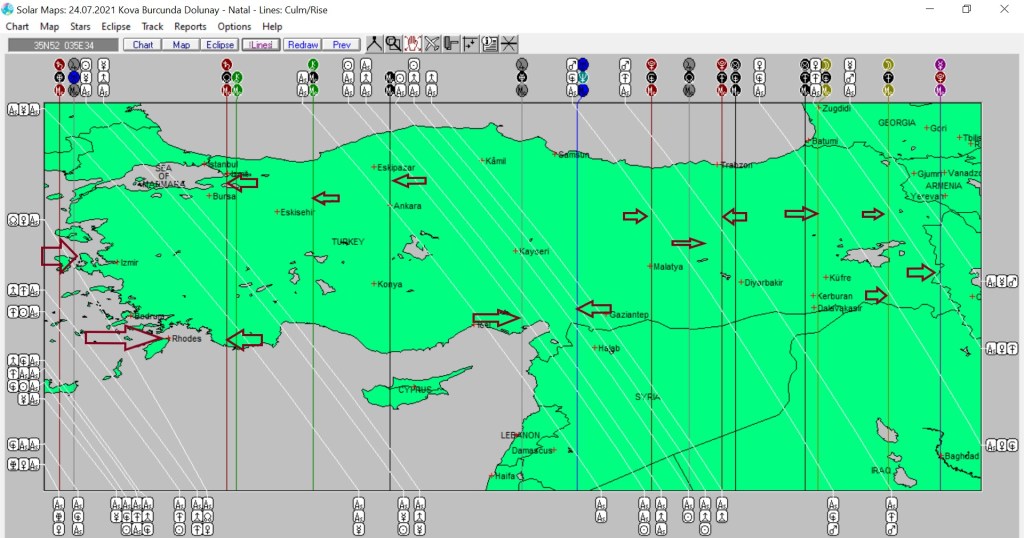Click the crossed lines icon beside the hand
The image size is (1024, 538).
coord(432,44)
